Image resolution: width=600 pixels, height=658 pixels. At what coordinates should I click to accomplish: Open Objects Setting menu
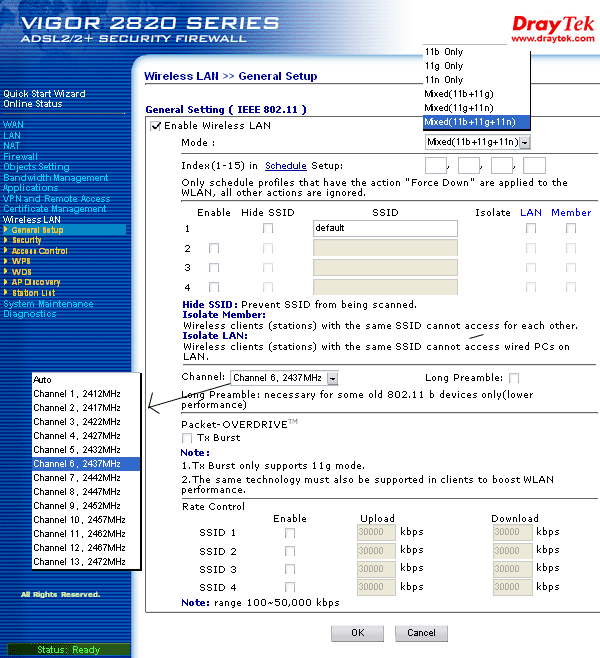click(36, 167)
